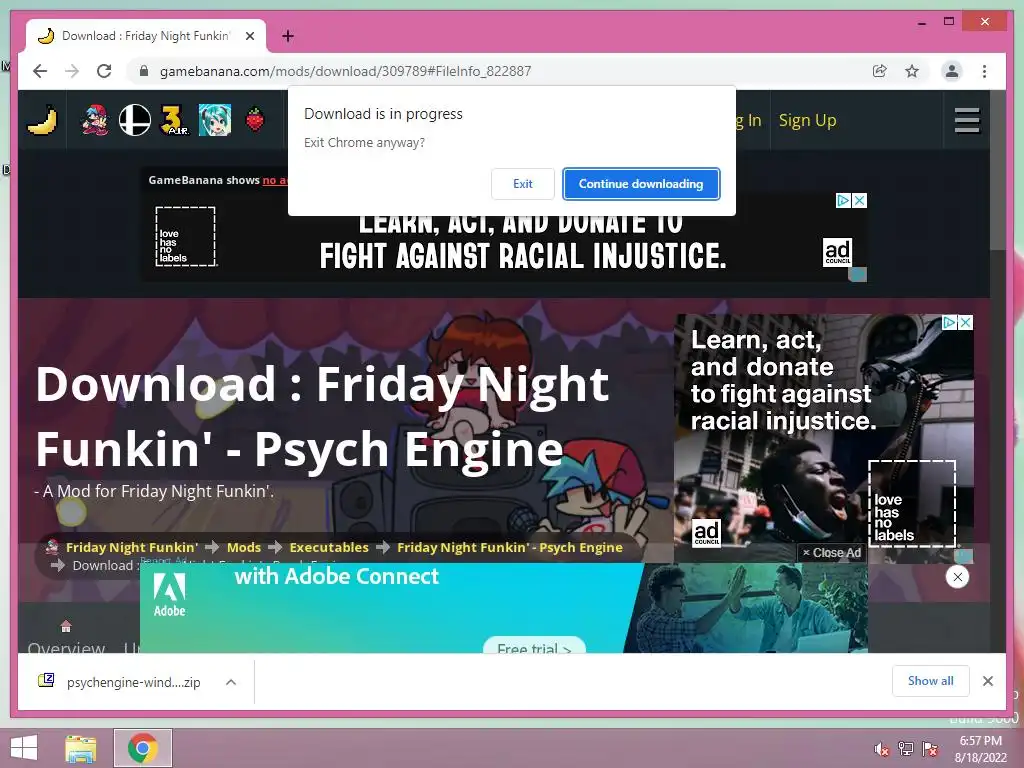Open the hamburger site menu
The height and width of the screenshot is (768, 1024).
coord(967,120)
